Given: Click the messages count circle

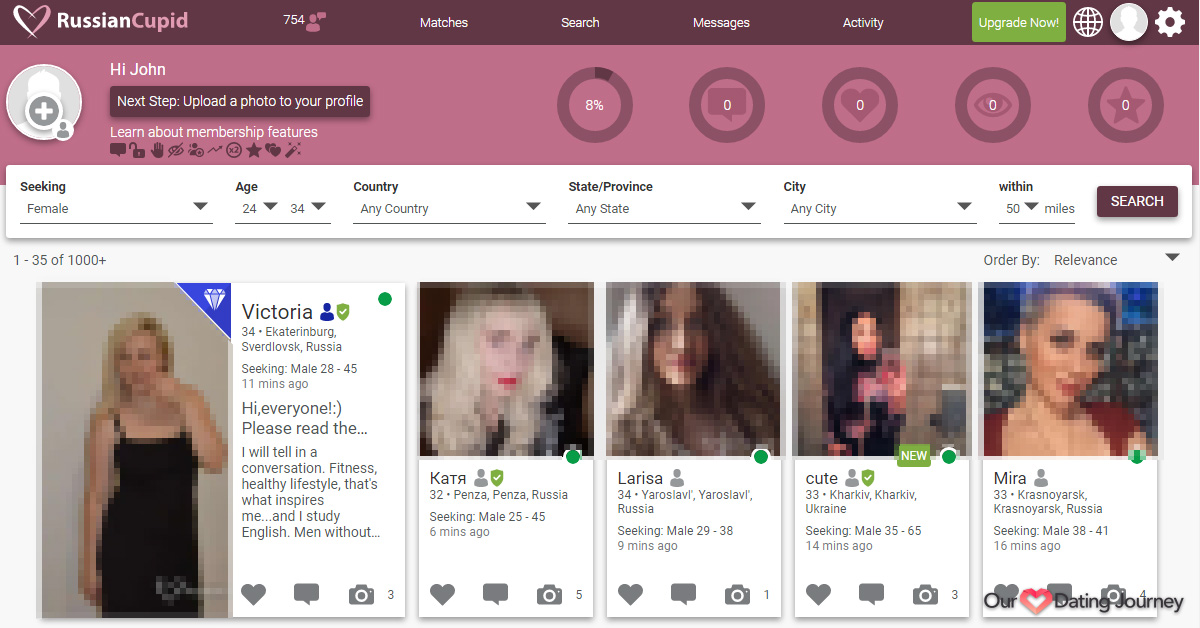Looking at the screenshot, I should tap(727, 105).
